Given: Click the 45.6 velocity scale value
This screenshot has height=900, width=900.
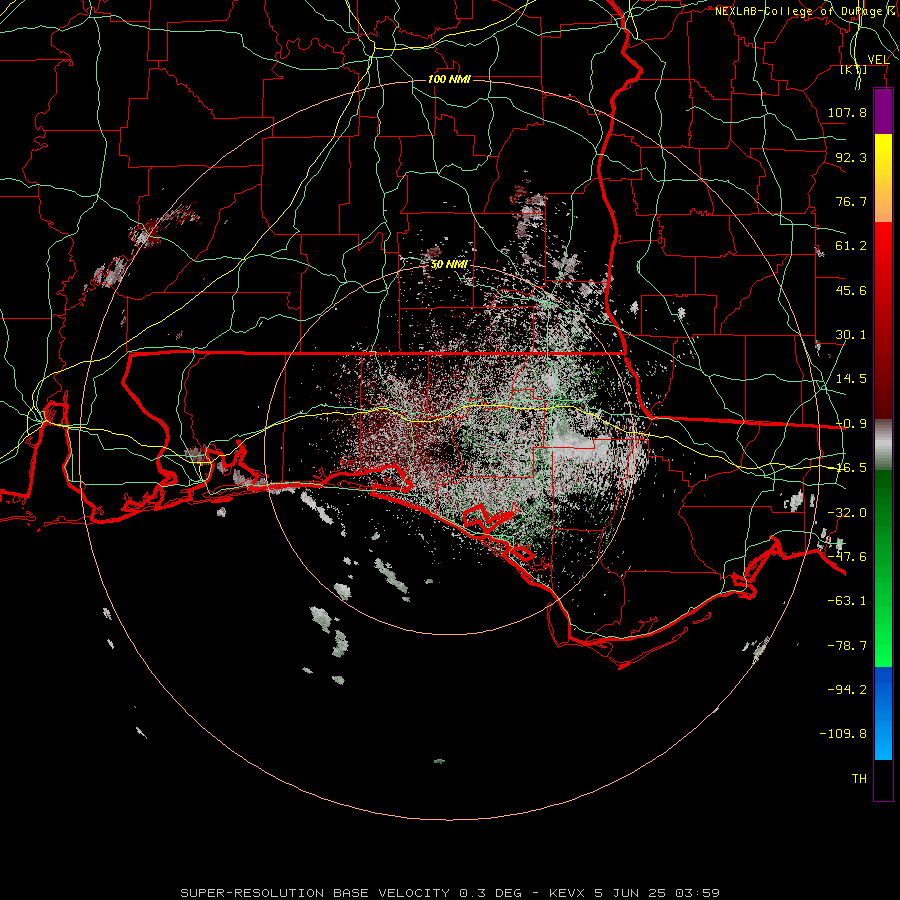Looking at the screenshot, I should coord(851,290).
